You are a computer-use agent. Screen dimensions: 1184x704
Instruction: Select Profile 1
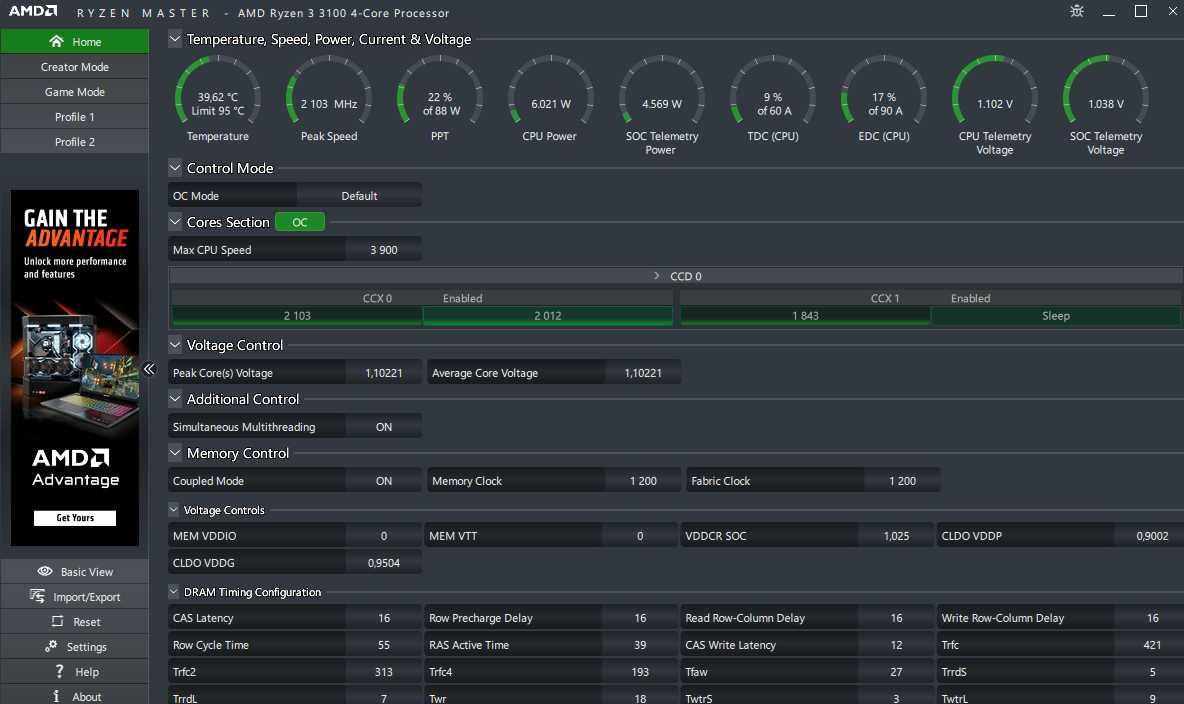[75, 116]
